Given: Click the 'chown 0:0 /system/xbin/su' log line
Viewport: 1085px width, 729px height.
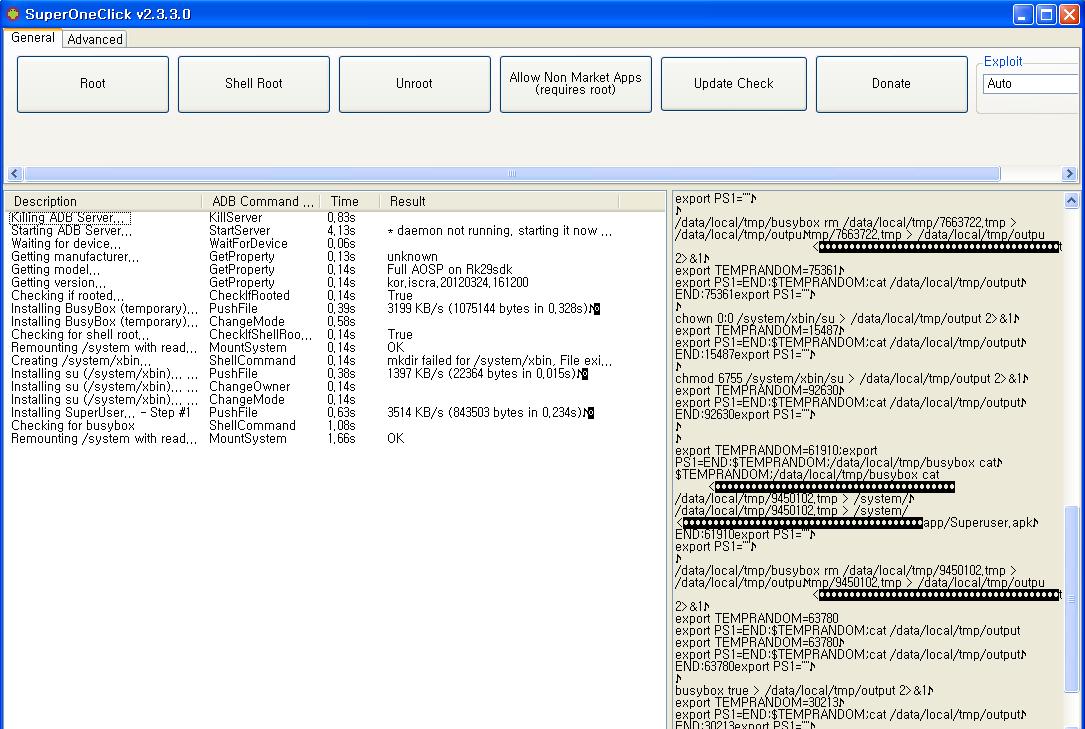Looking at the screenshot, I should click(847, 319).
